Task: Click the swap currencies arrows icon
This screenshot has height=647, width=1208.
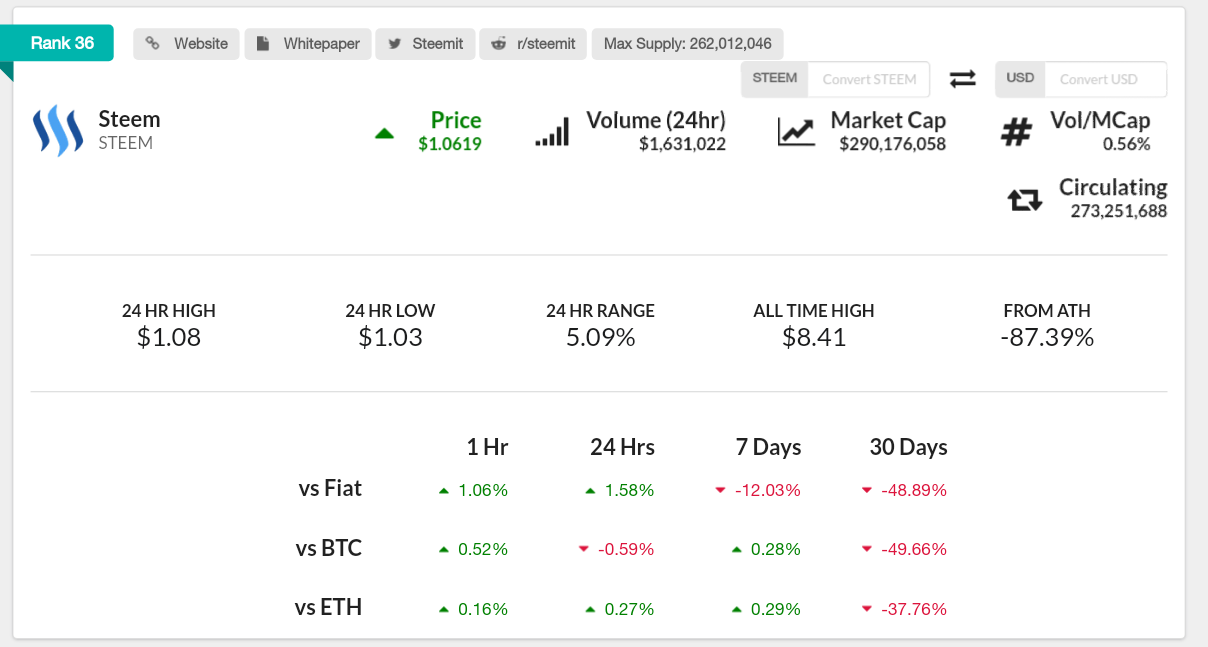Action: pyautogui.click(x=962, y=79)
